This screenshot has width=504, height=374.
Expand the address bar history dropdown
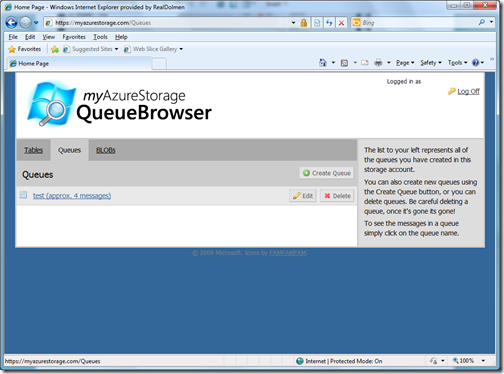(293, 23)
